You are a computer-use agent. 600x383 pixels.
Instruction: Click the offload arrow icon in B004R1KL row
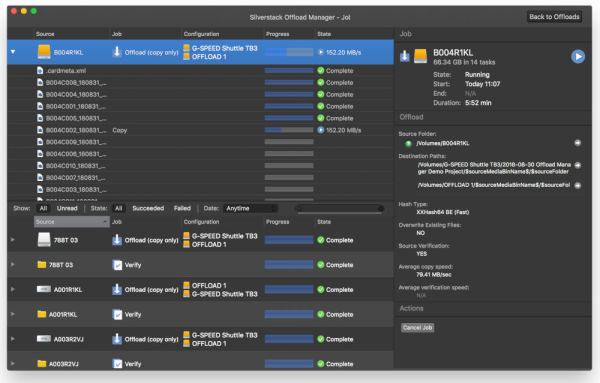pos(117,52)
